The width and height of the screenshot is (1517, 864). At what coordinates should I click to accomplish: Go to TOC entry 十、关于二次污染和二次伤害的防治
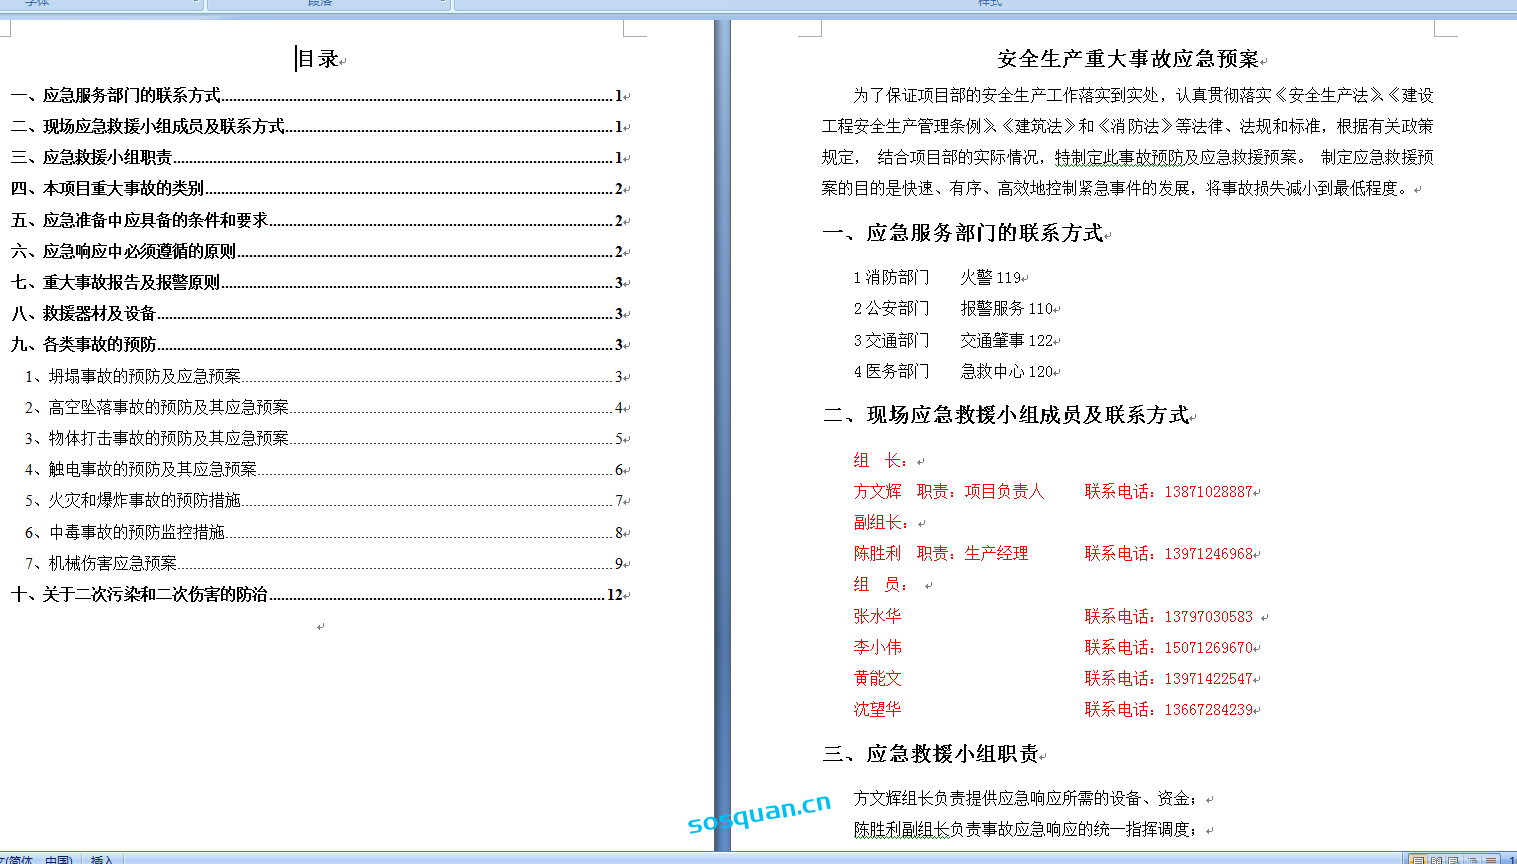154,595
